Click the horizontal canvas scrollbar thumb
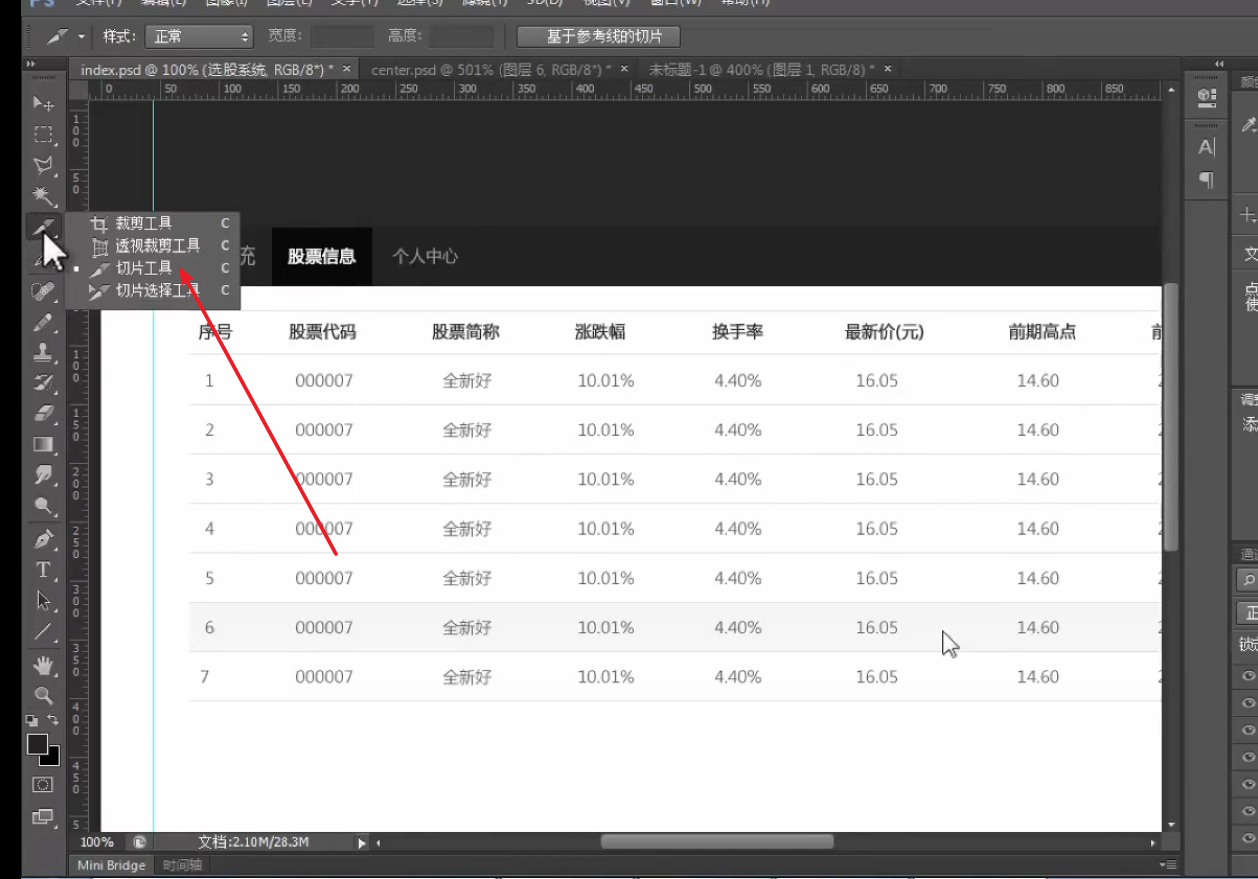The height and width of the screenshot is (879, 1258). 717,843
